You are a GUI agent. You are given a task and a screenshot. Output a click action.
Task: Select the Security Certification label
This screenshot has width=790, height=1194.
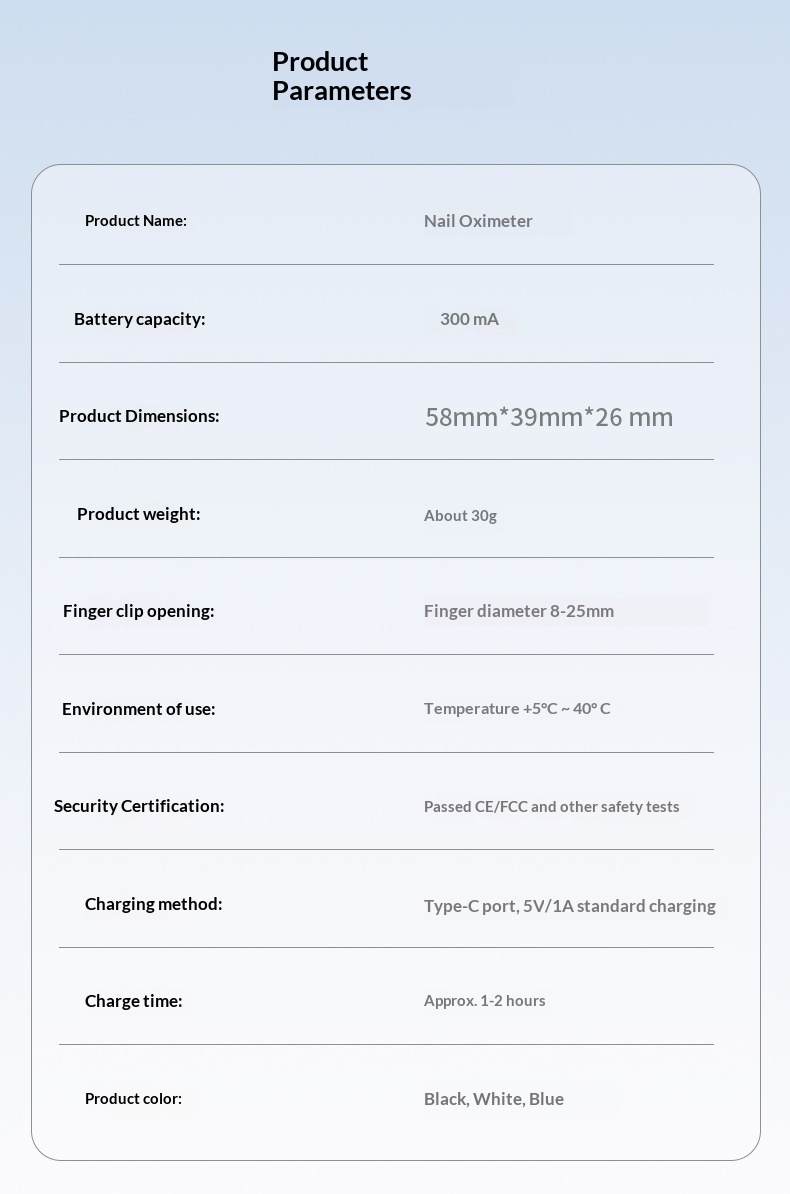tap(139, 806)
